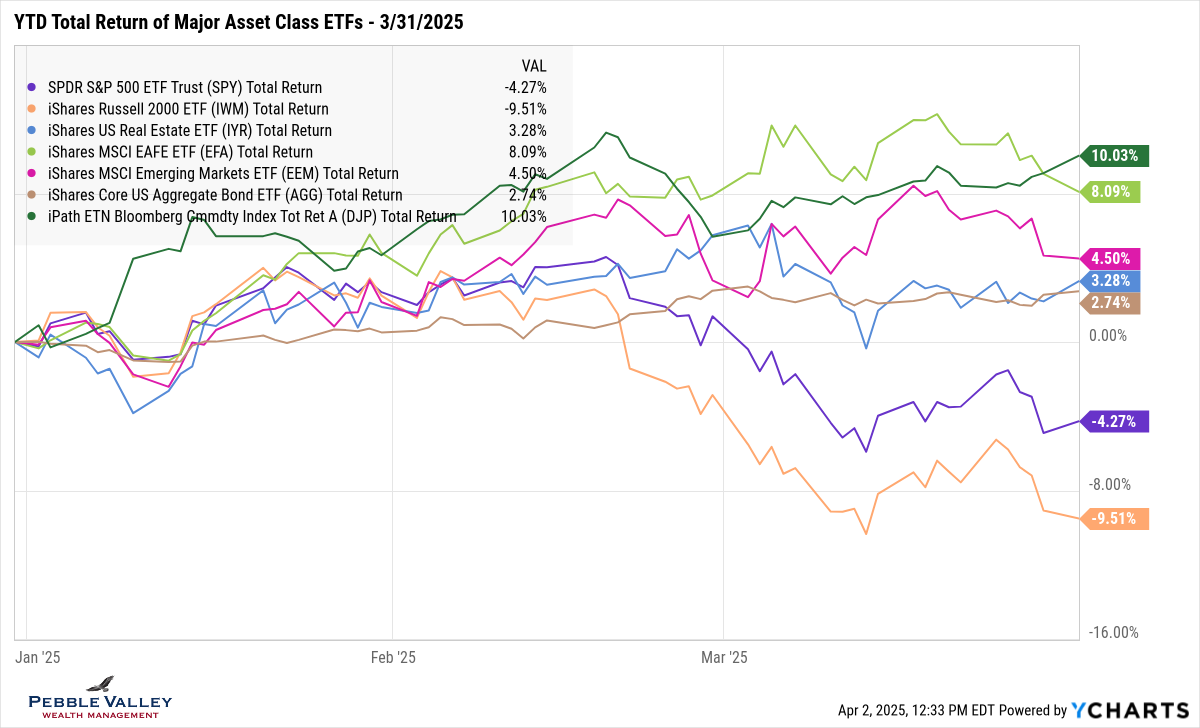Click the 10.03% dark green end value tag
The height and width of the screenshot is (728, 1200).
[1119, 155]
